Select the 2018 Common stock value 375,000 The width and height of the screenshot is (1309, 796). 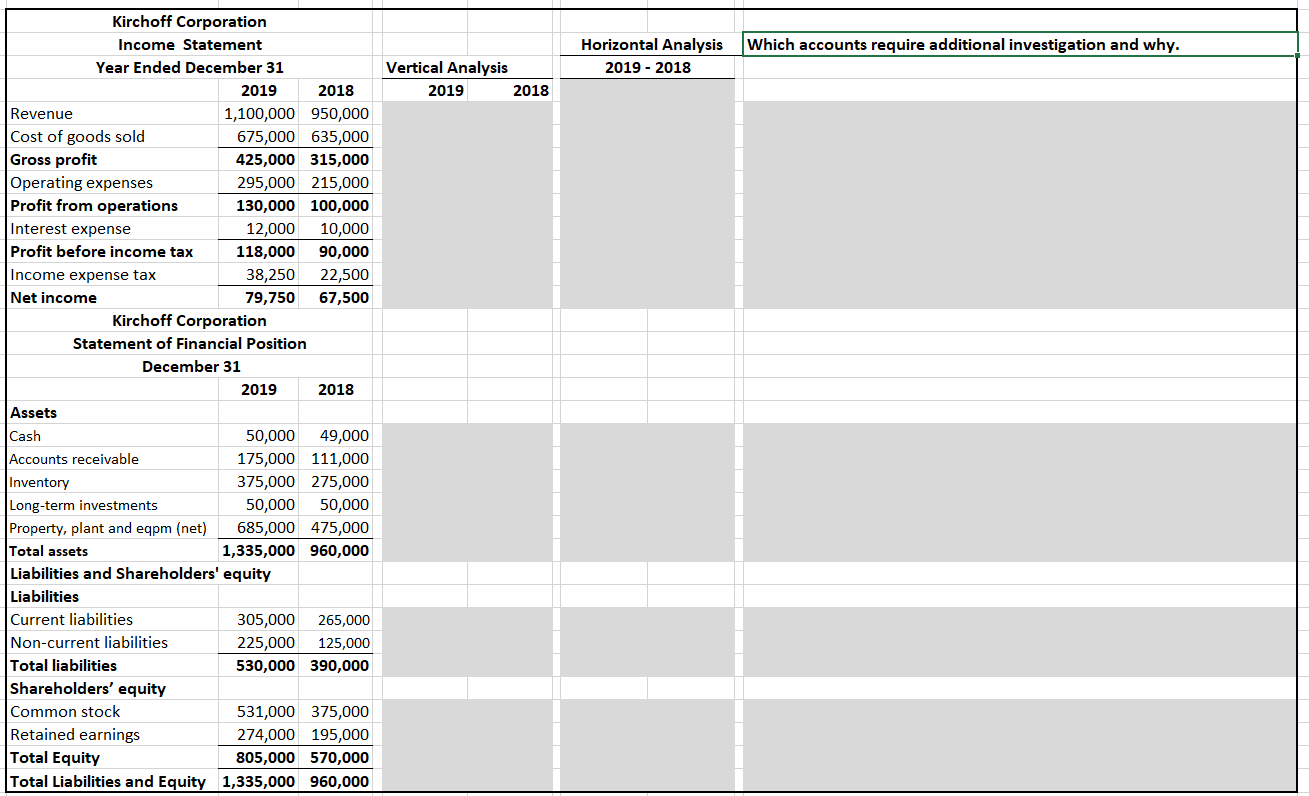pyautogui.click(x=339, y=712)
